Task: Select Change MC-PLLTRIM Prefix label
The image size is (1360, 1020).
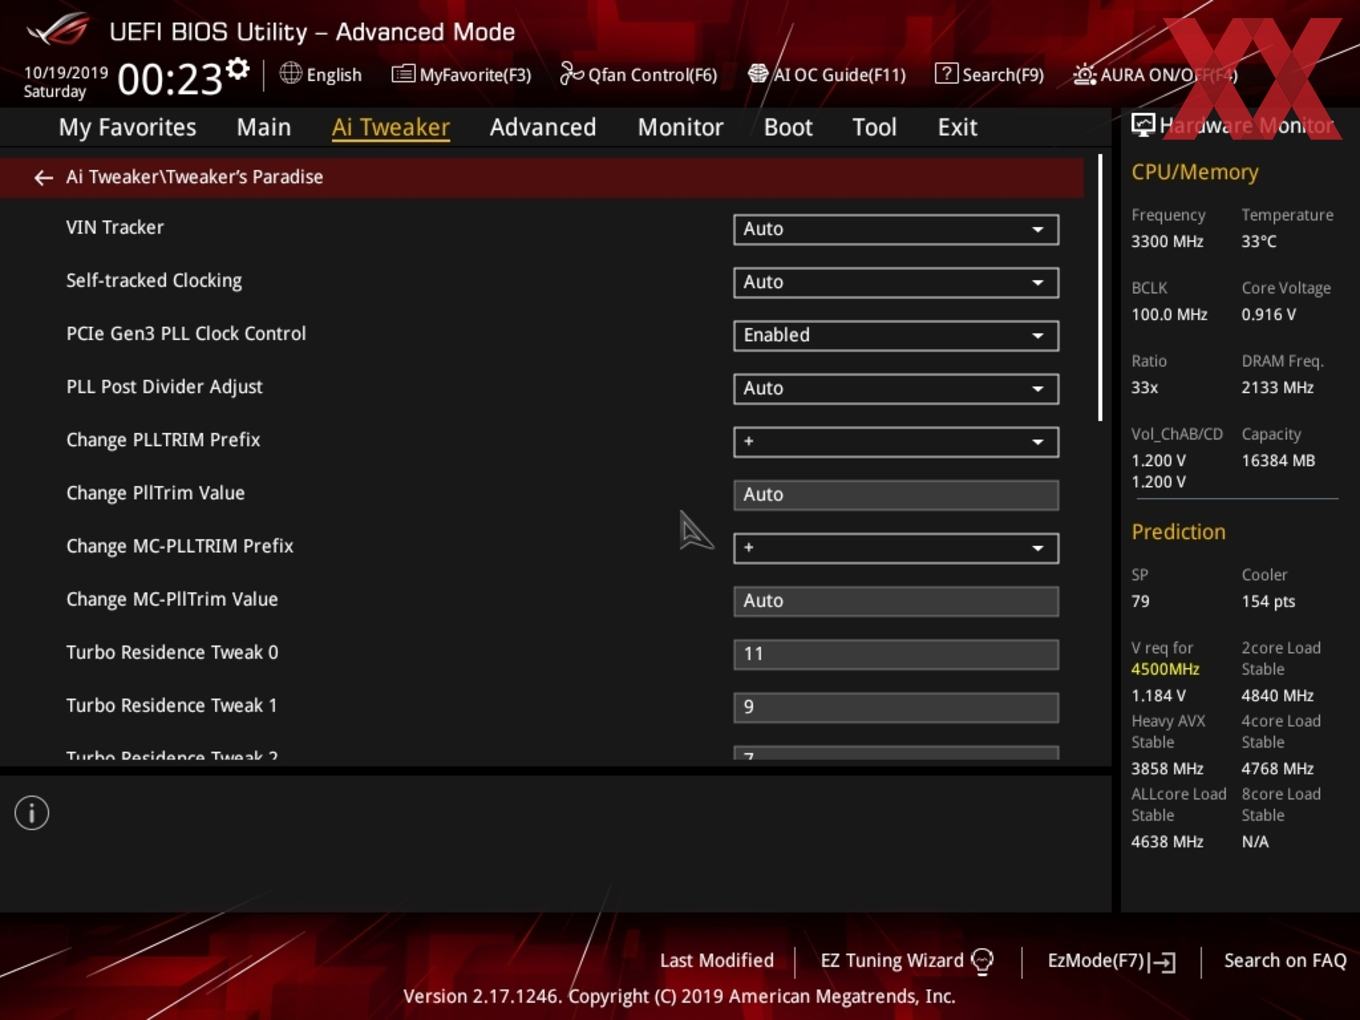Action: pyautogui.click(x=180, y=546)
